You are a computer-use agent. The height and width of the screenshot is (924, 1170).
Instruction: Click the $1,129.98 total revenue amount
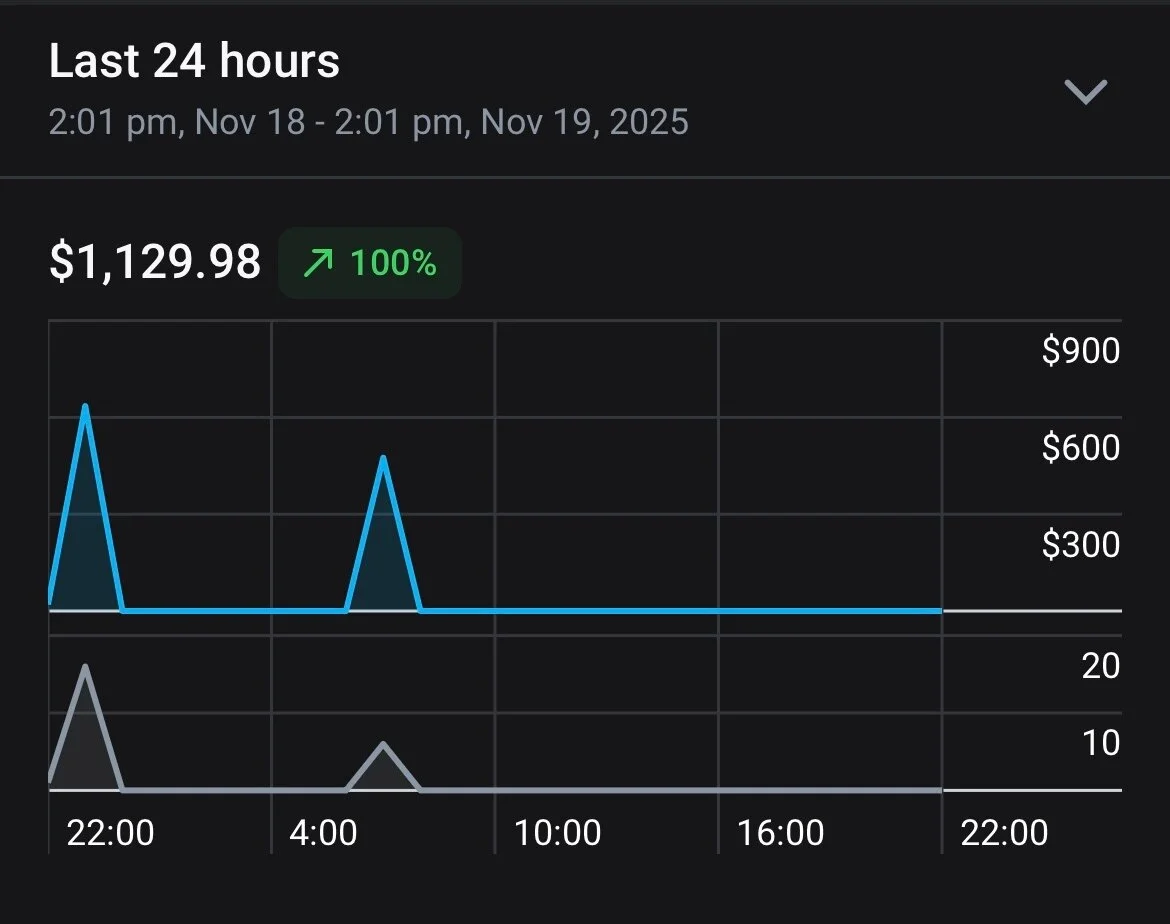(x=155, y=263)
